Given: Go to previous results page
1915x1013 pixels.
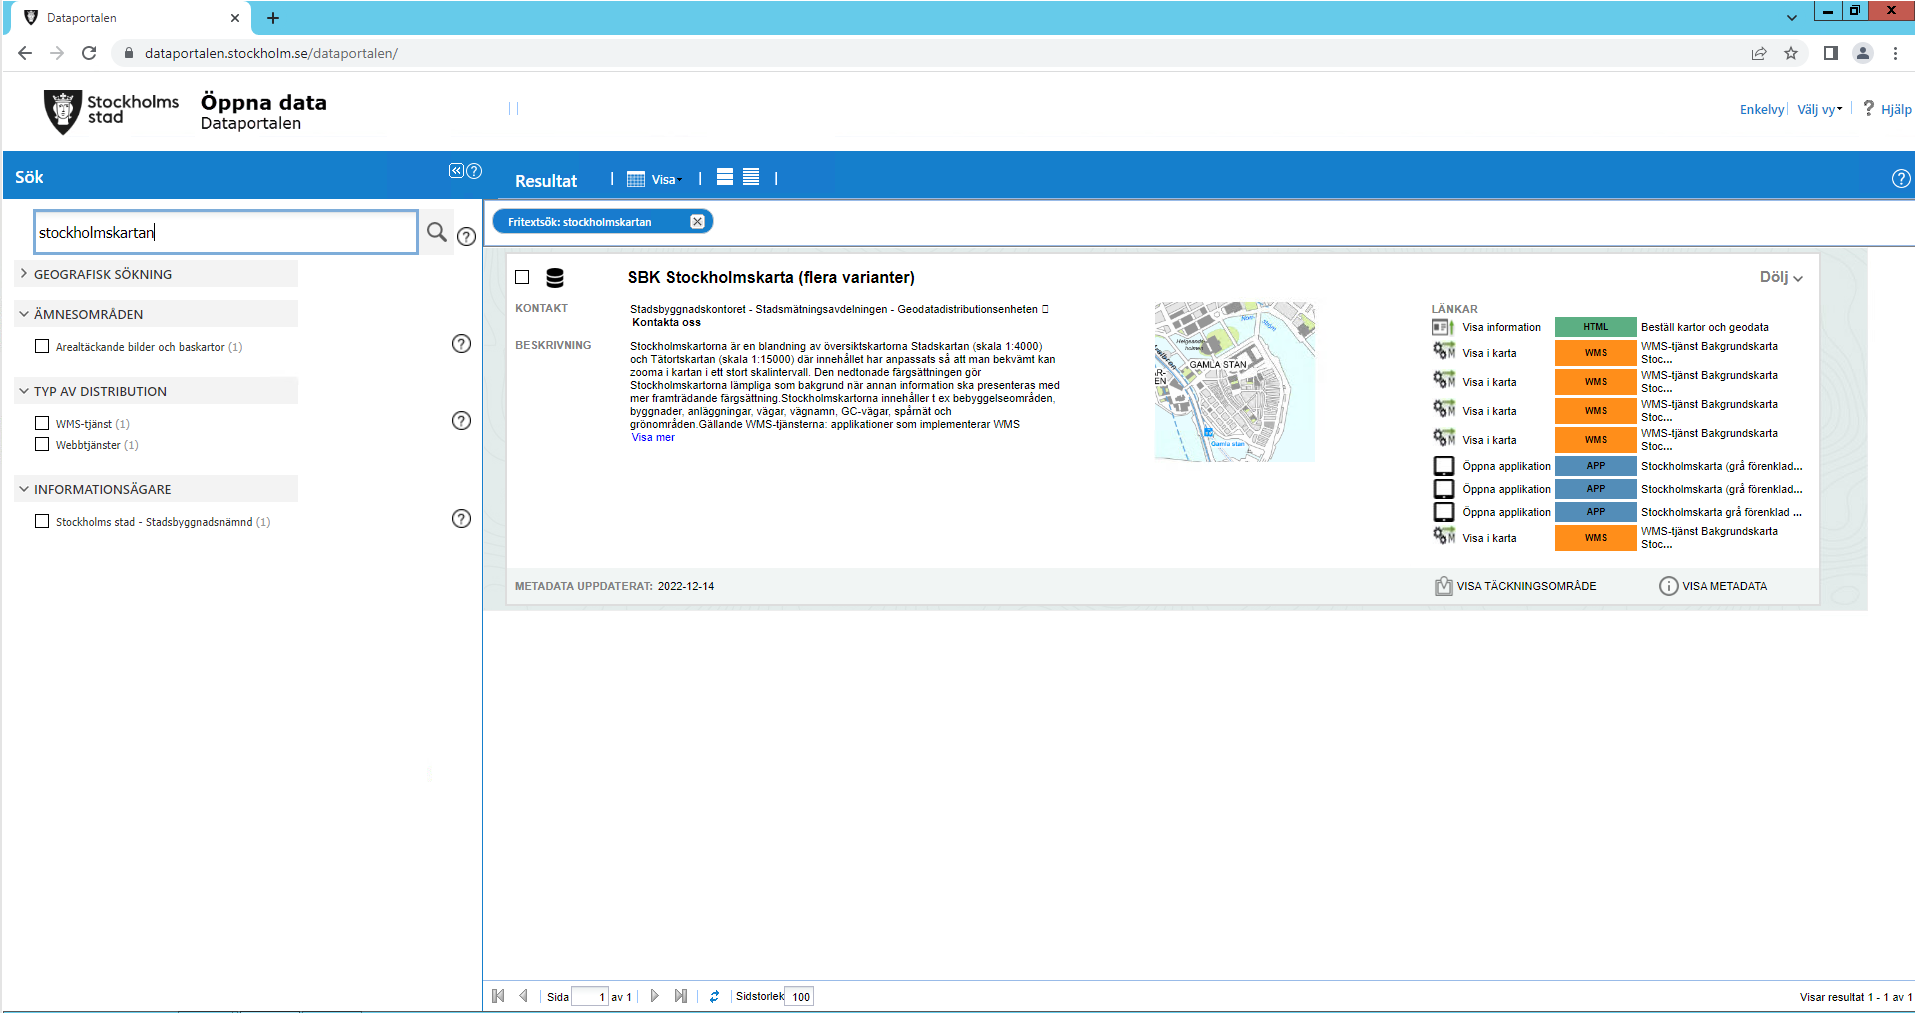Looking at the screenshot, I should pos(523,996).
